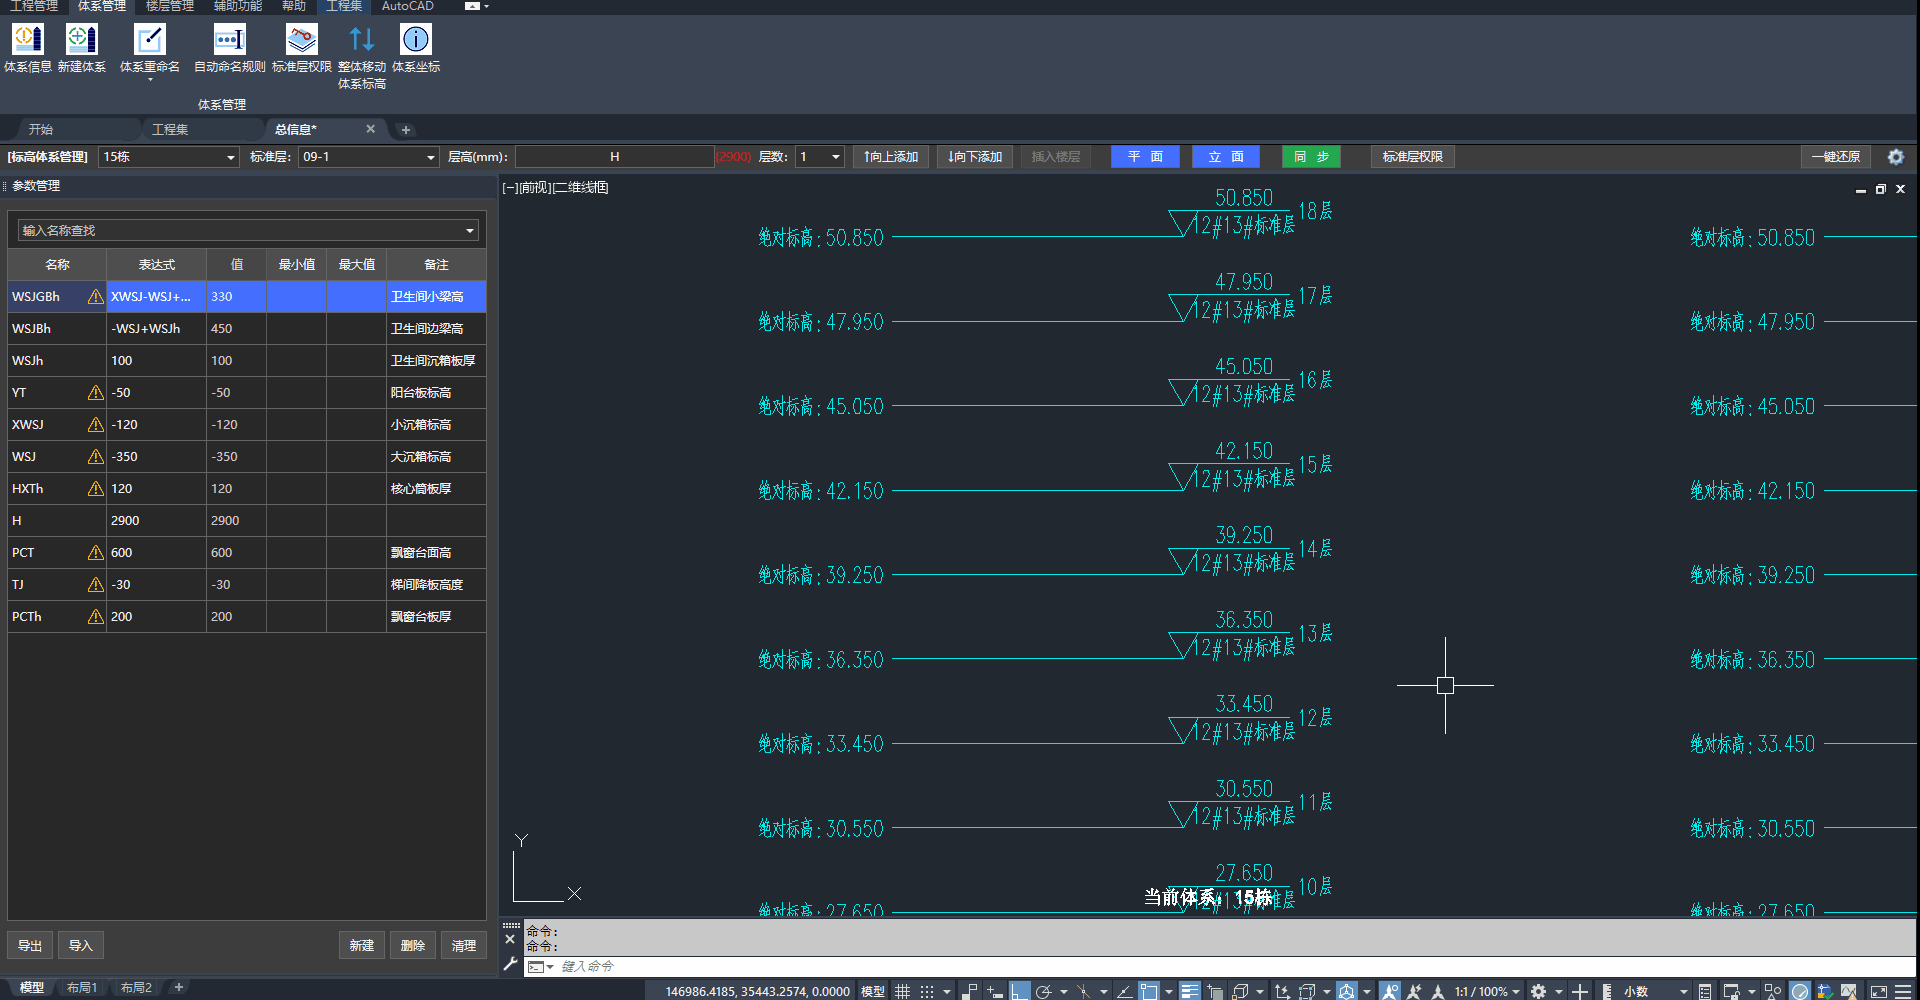Click the 标准层权限 ribbon icon

pyautogui.click(x=301, y=40)
